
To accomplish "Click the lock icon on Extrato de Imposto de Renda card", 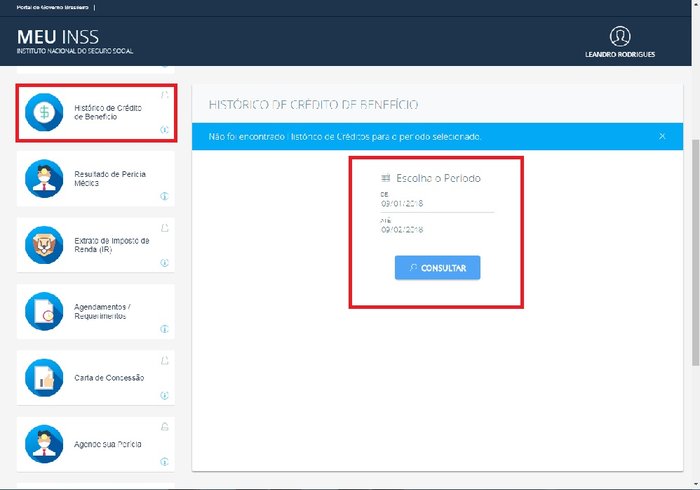I will [x=165, y=228].
